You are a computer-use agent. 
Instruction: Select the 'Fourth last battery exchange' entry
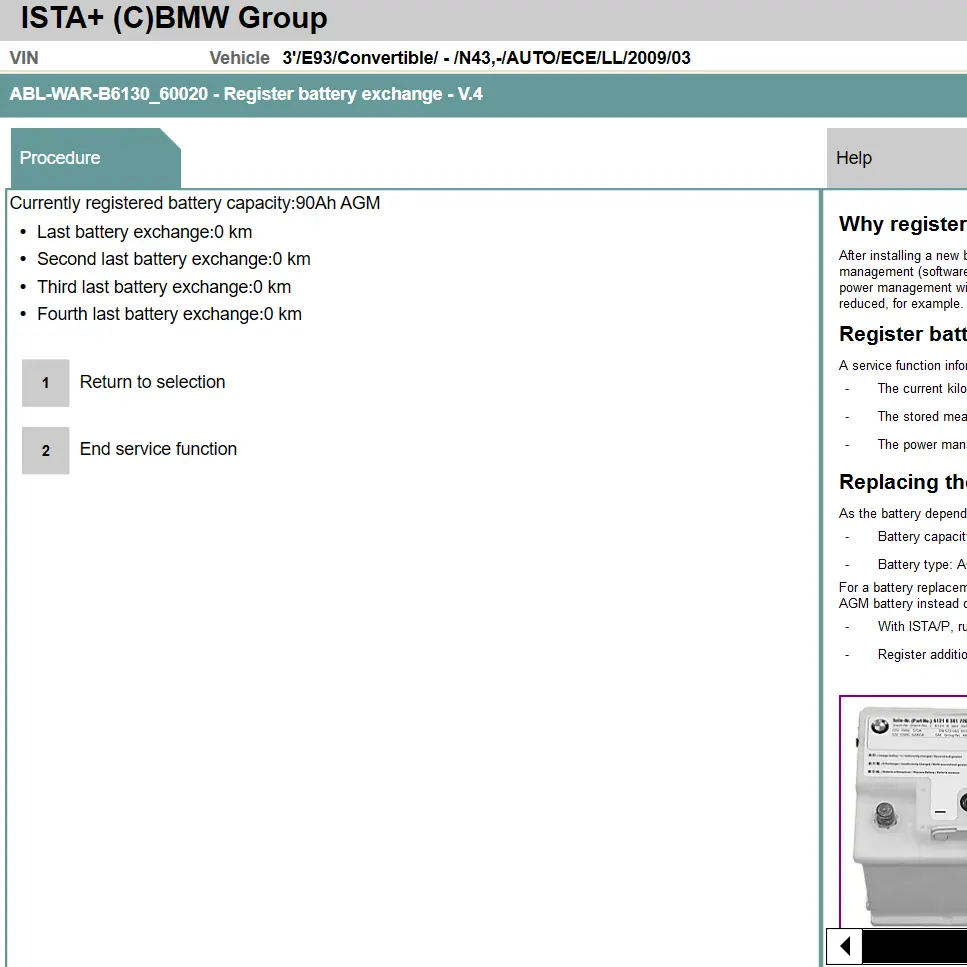[169, 314]
